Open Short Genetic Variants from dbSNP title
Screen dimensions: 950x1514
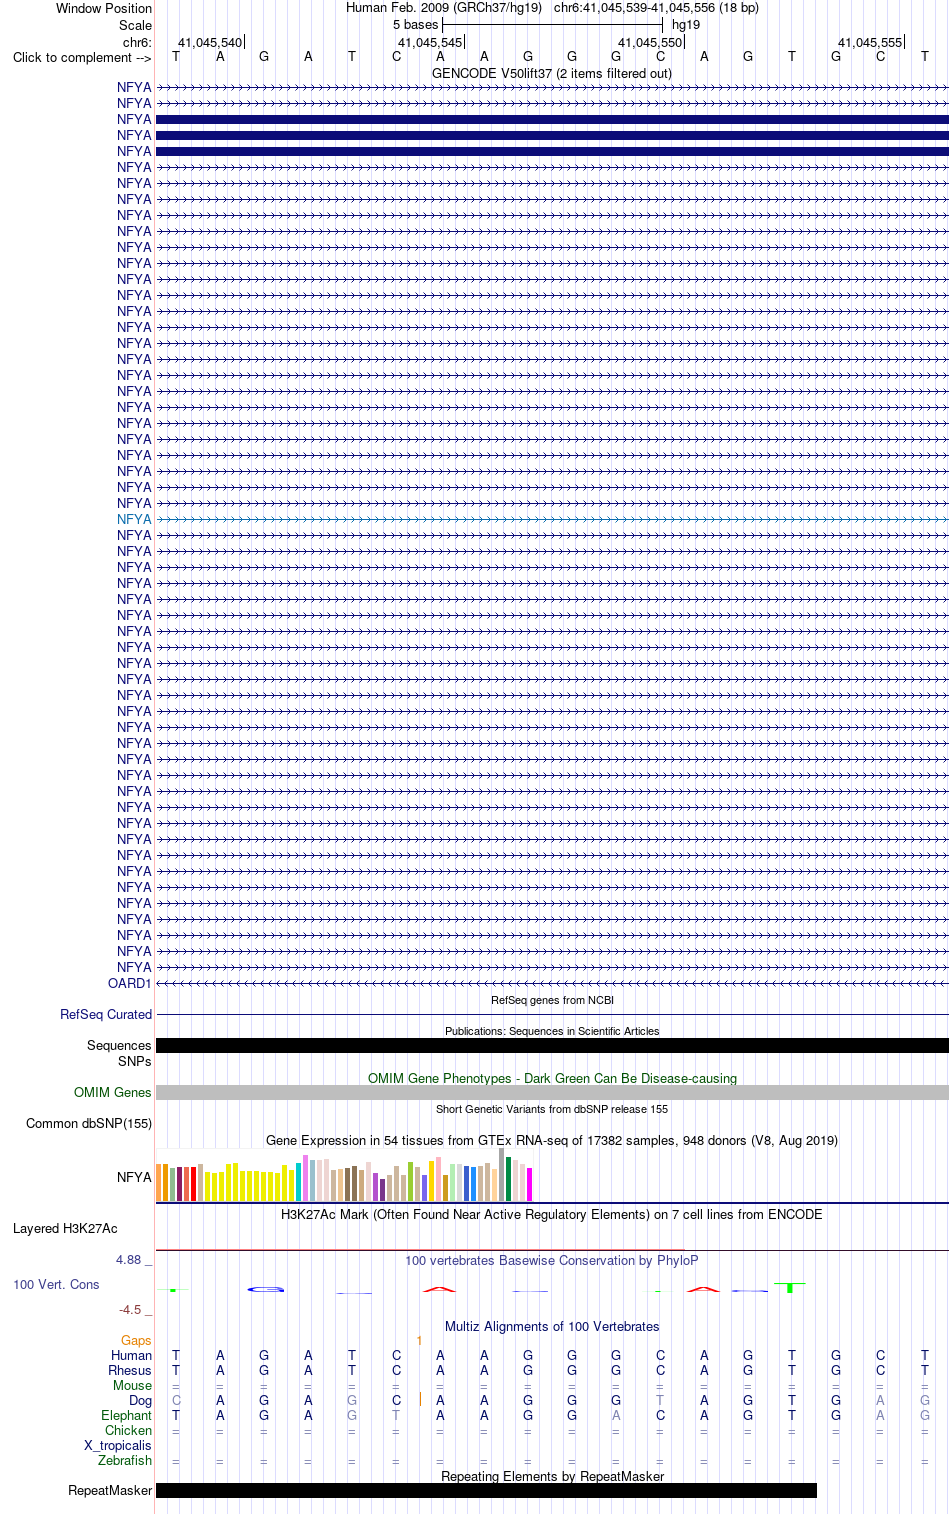point(552,1109)
